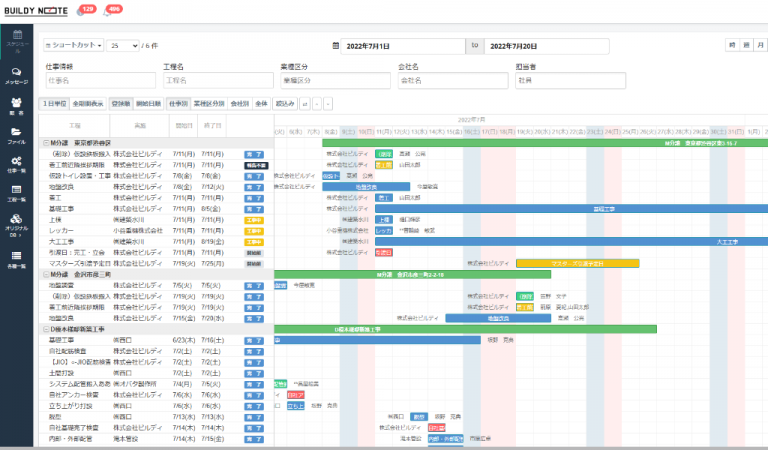Switch to 会社別 grouping tab

pos(239,103)
